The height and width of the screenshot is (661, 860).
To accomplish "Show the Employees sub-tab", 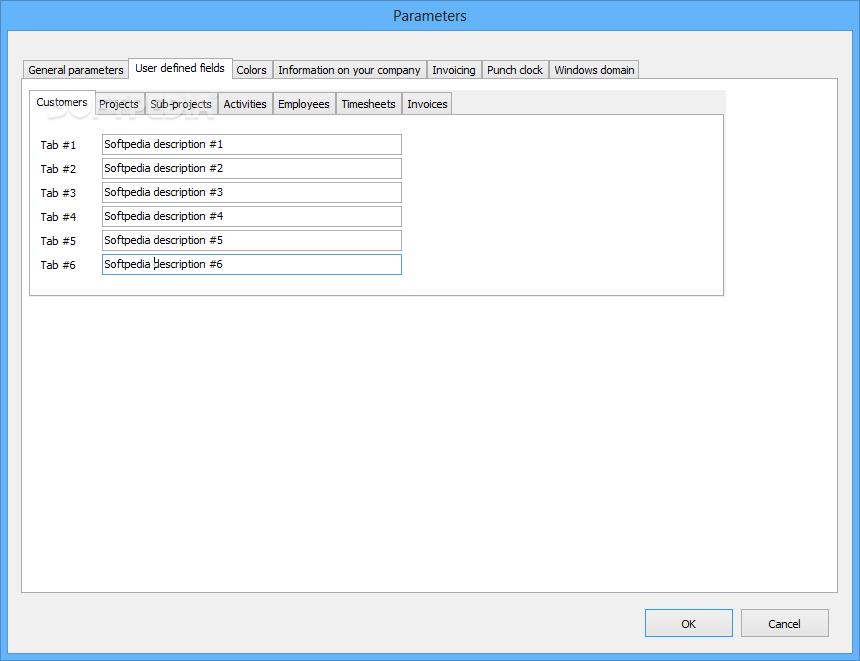I will [x=304, y=104].
